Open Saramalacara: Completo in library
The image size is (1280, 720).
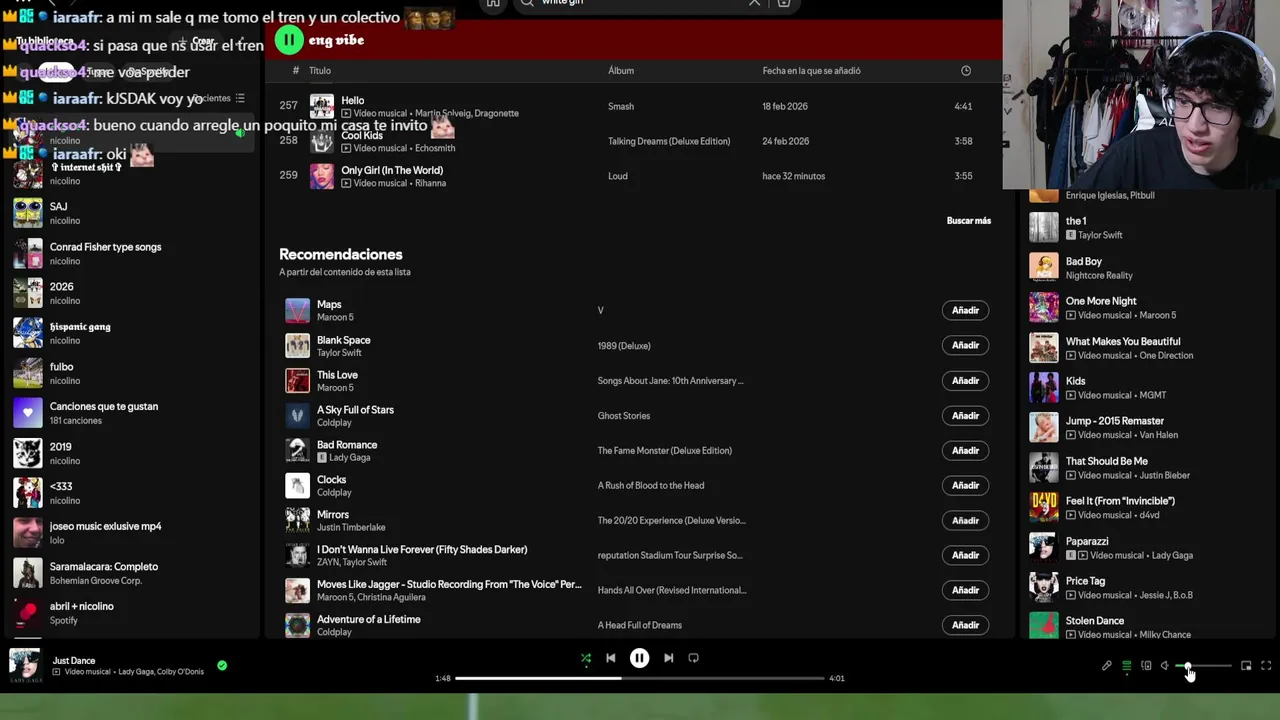tap(132, 573)
